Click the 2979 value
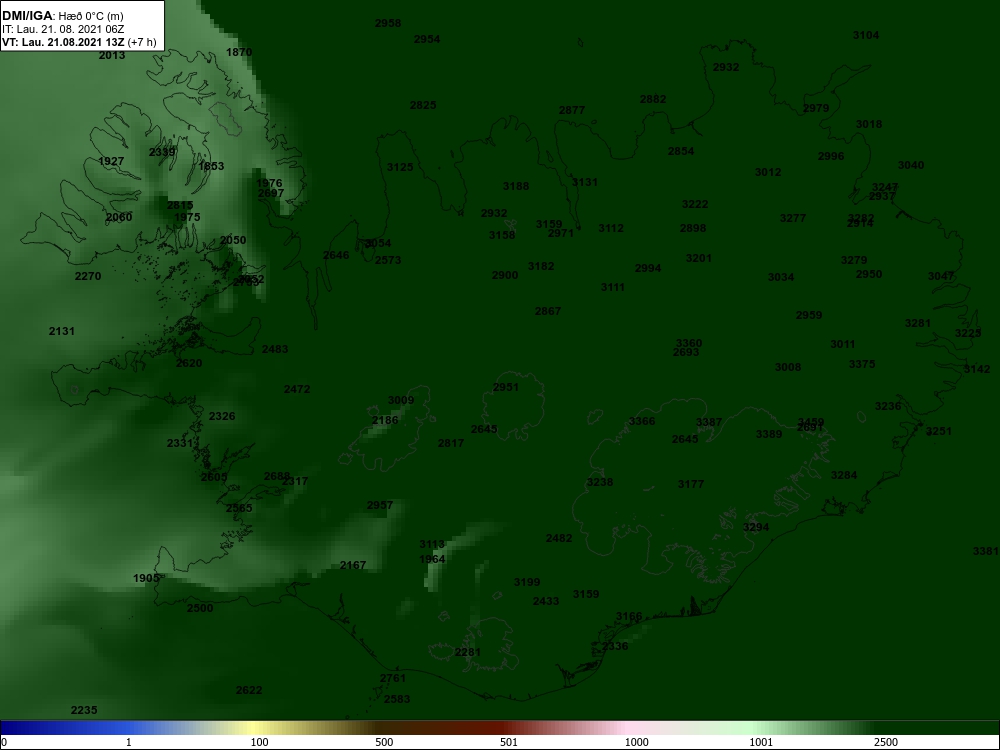 (x=816, y=108)
